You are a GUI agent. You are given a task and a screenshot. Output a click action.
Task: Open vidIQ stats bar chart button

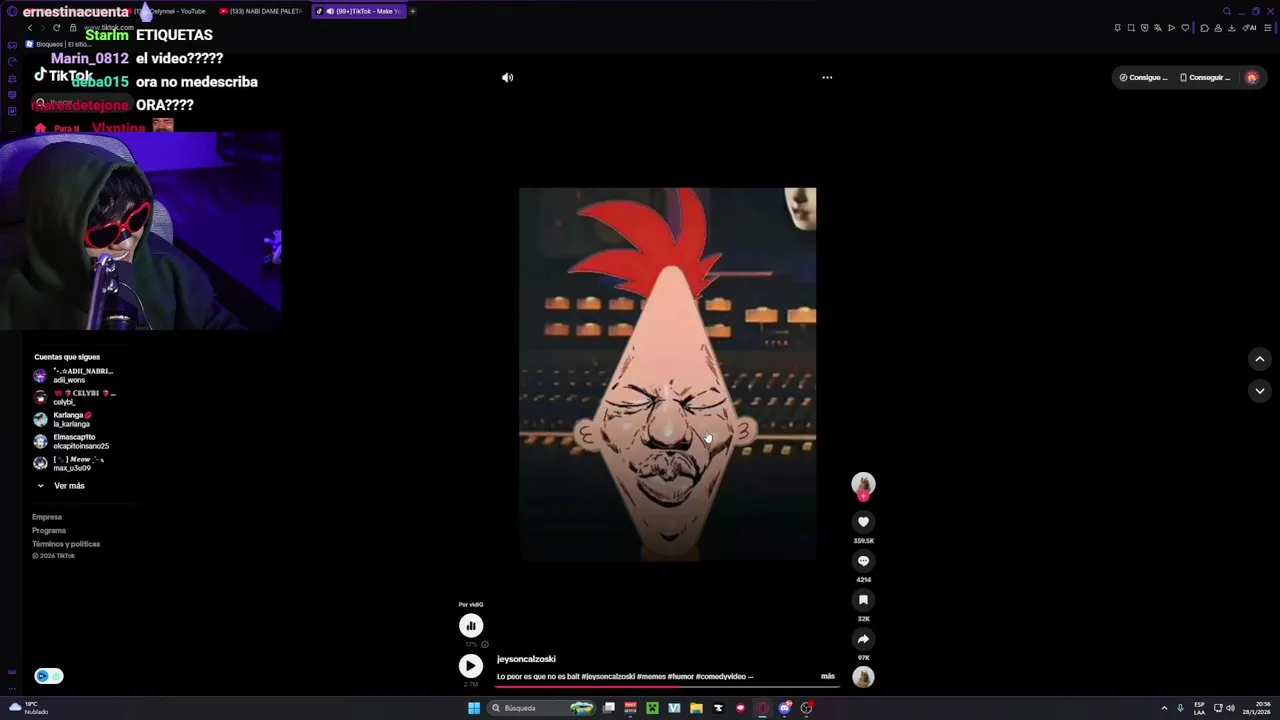471,626
